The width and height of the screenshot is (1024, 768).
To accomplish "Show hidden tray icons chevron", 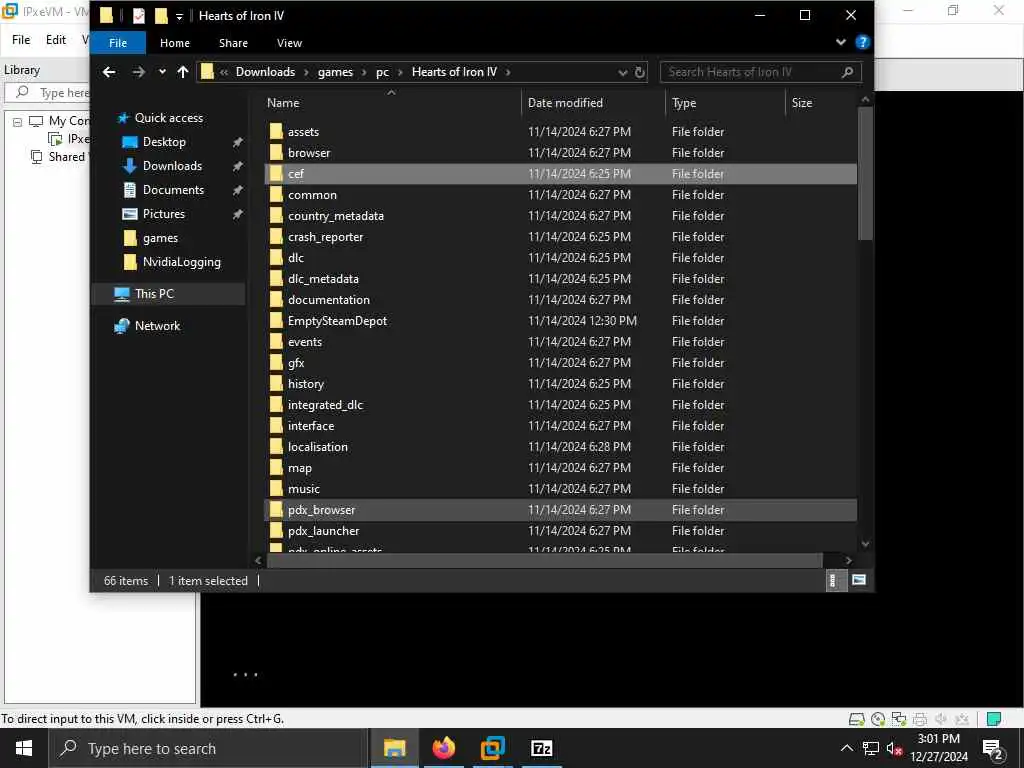I will [x=846, y=748].
